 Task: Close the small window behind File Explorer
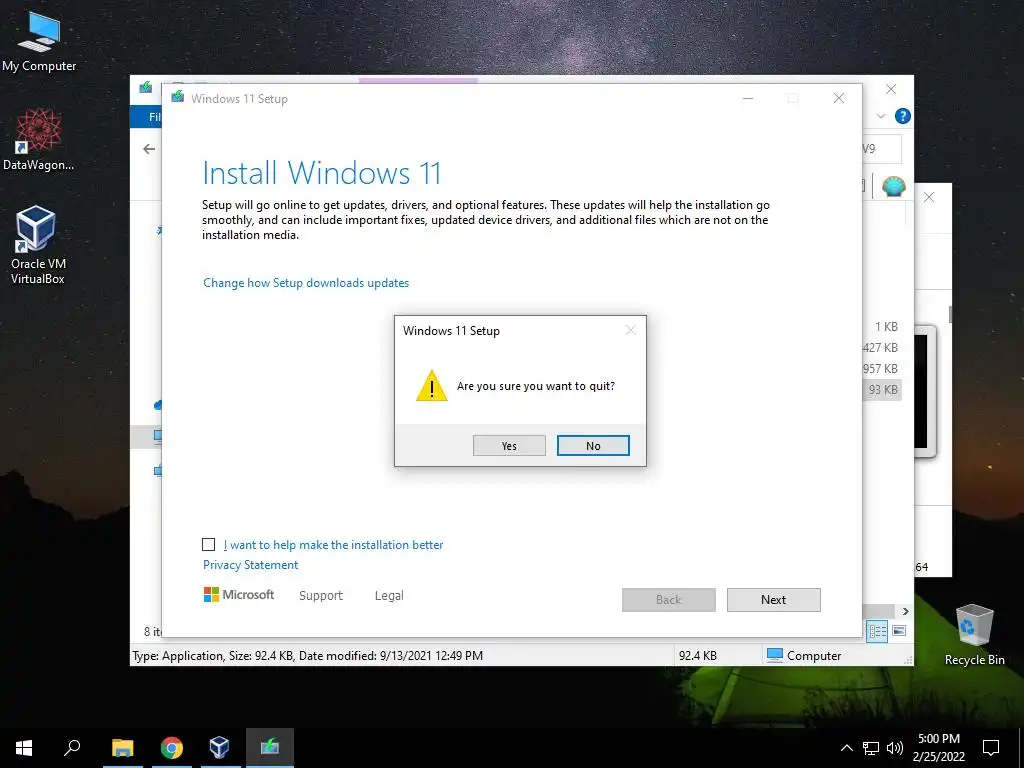tap(929, 197)
